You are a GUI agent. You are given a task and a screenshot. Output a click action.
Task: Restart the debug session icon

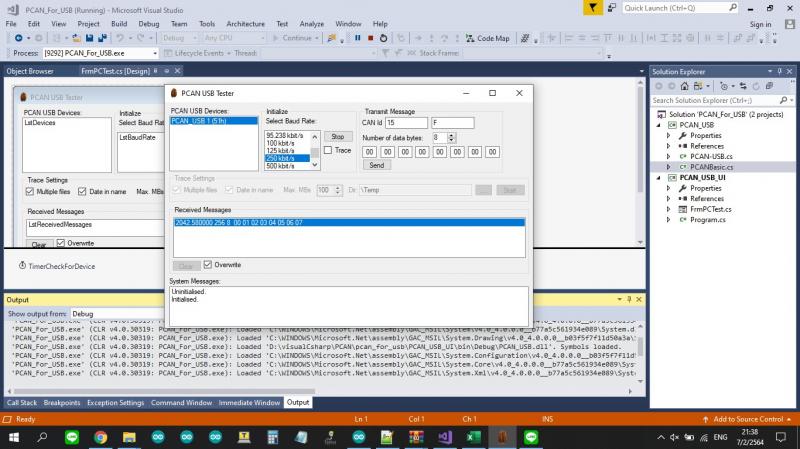coord(383,38)
